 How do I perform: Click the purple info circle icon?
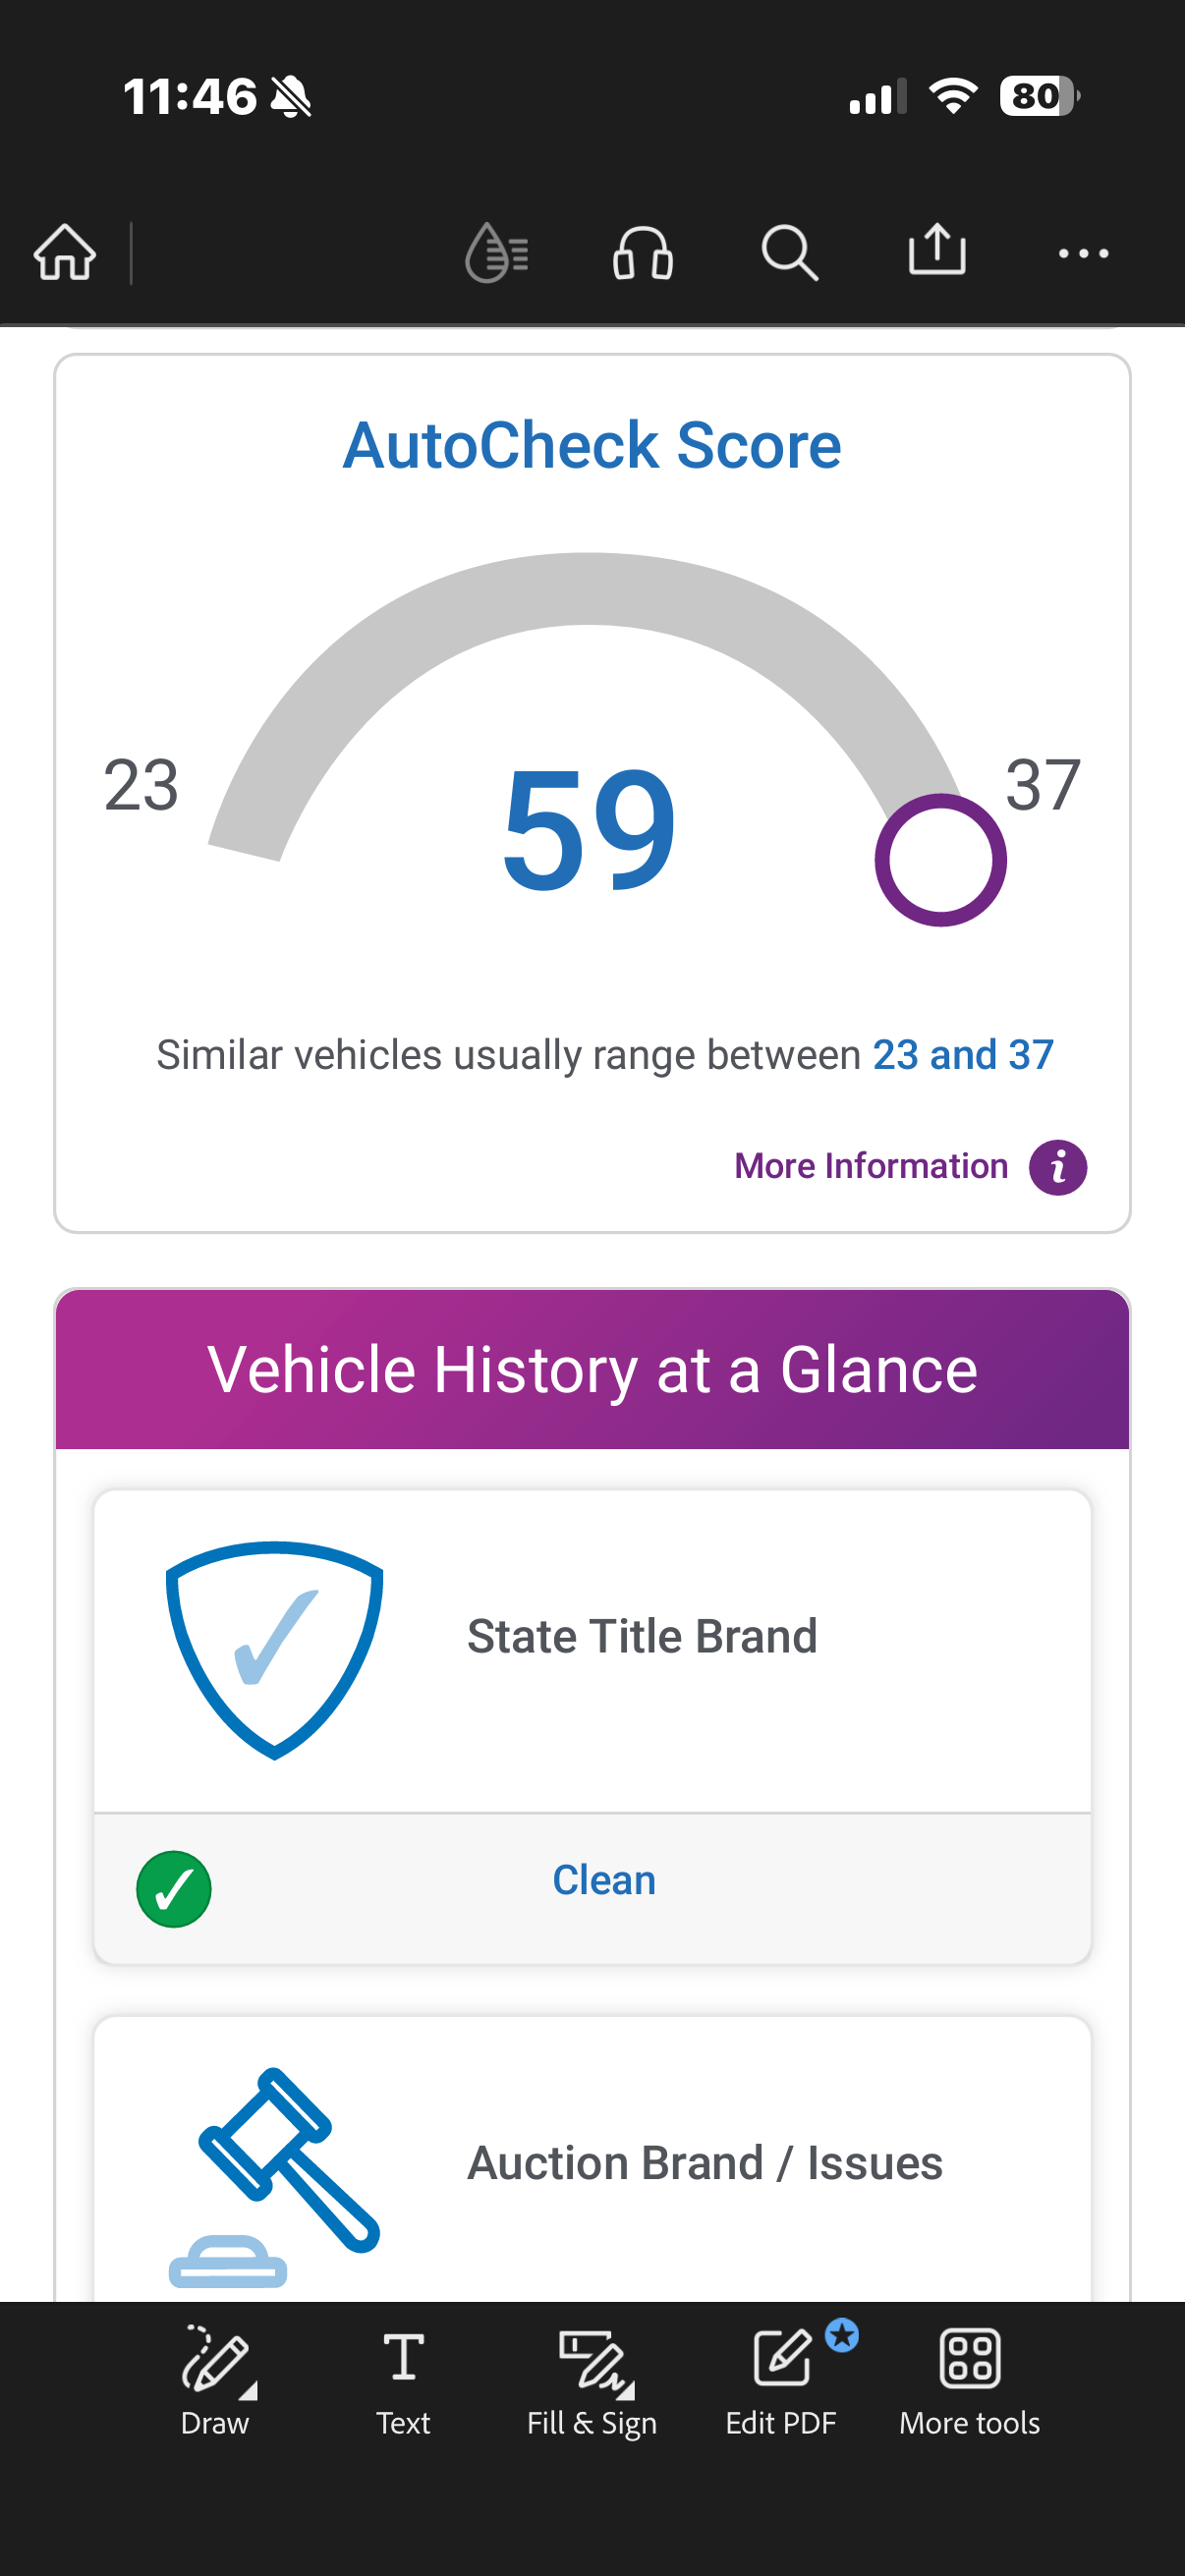(x=1058, y=1167)
